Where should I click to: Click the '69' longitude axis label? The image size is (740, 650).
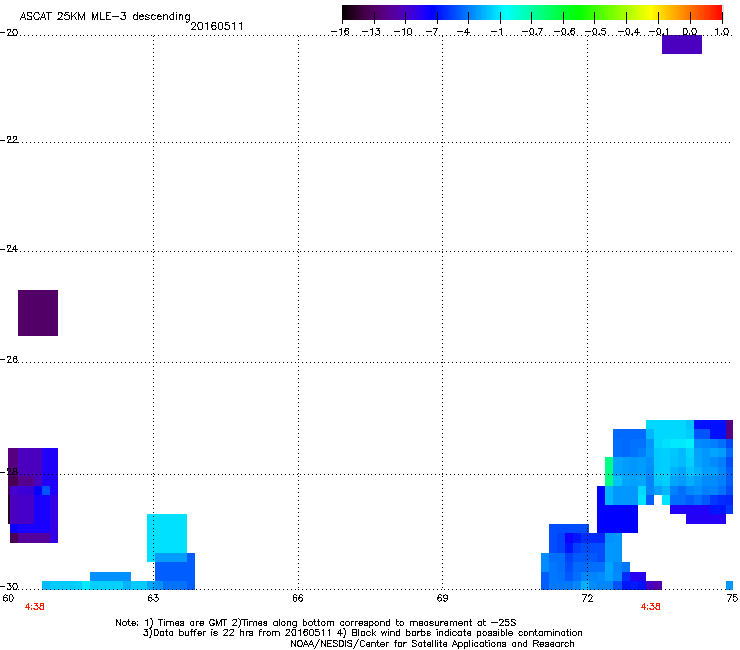[x=442, y=599]
